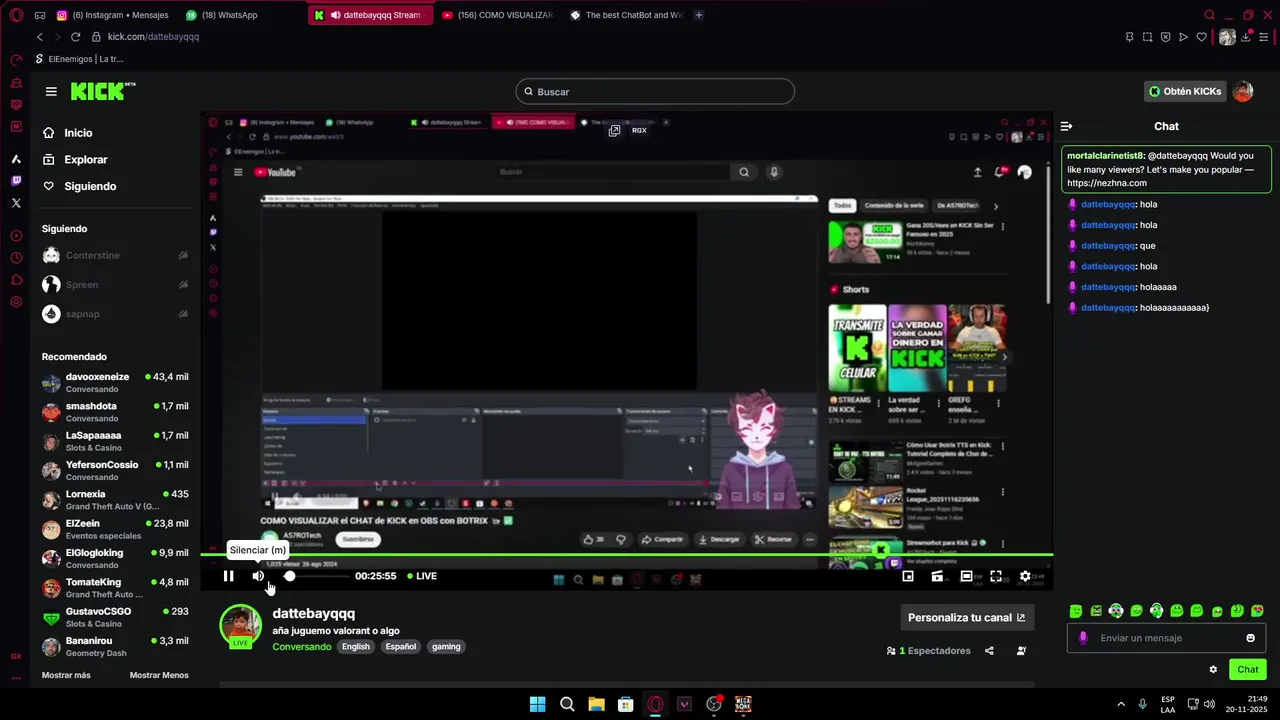
Task: Click the KICK logo
Action: coord(102,91)
